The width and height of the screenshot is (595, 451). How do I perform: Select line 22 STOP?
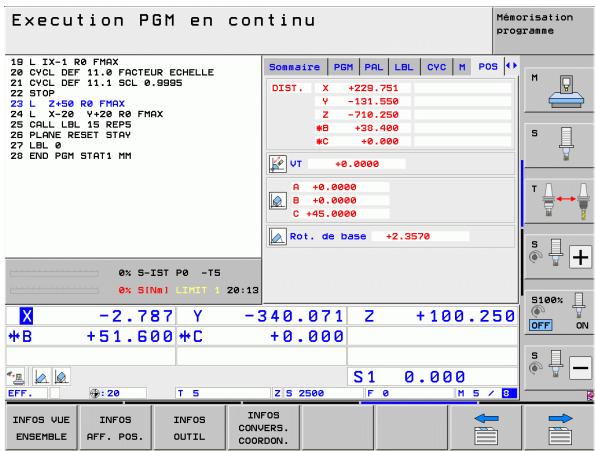[x=33, y=93]
